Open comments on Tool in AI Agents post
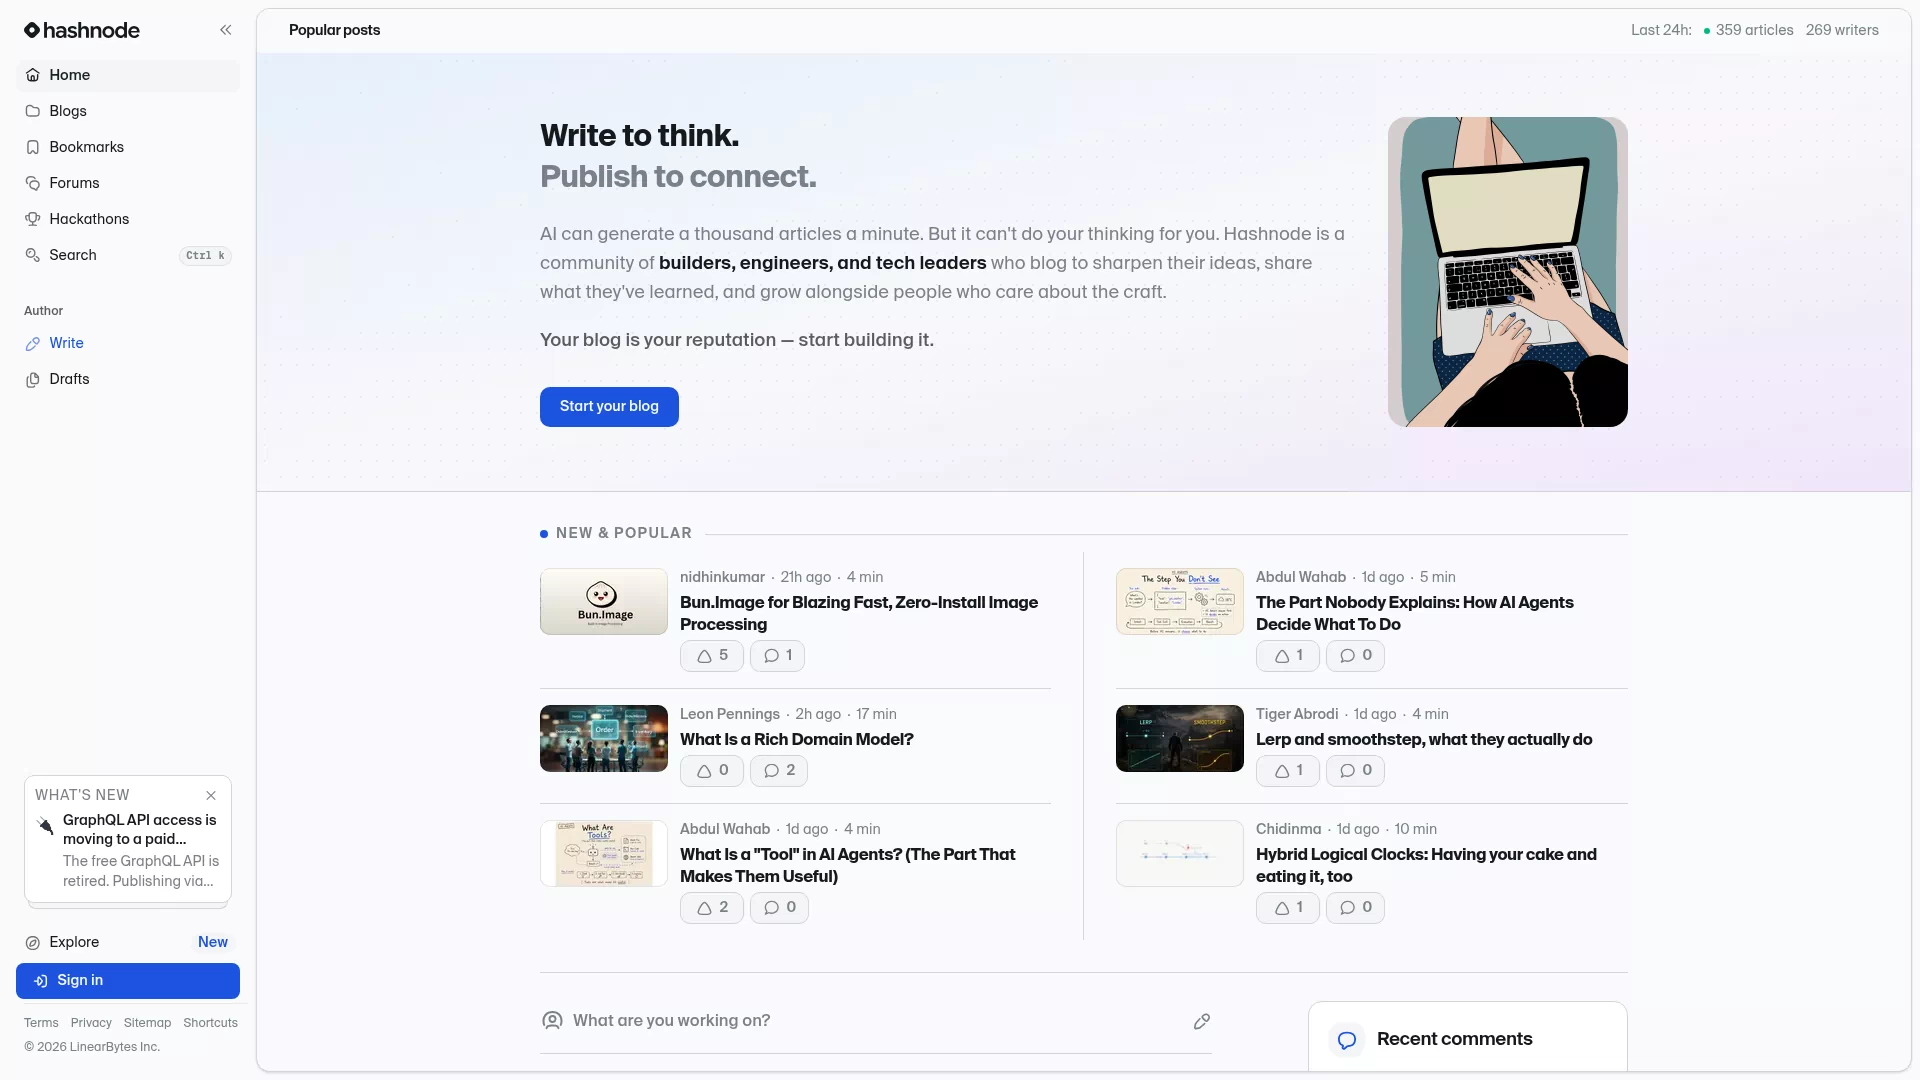 click(x=779, y=908)
